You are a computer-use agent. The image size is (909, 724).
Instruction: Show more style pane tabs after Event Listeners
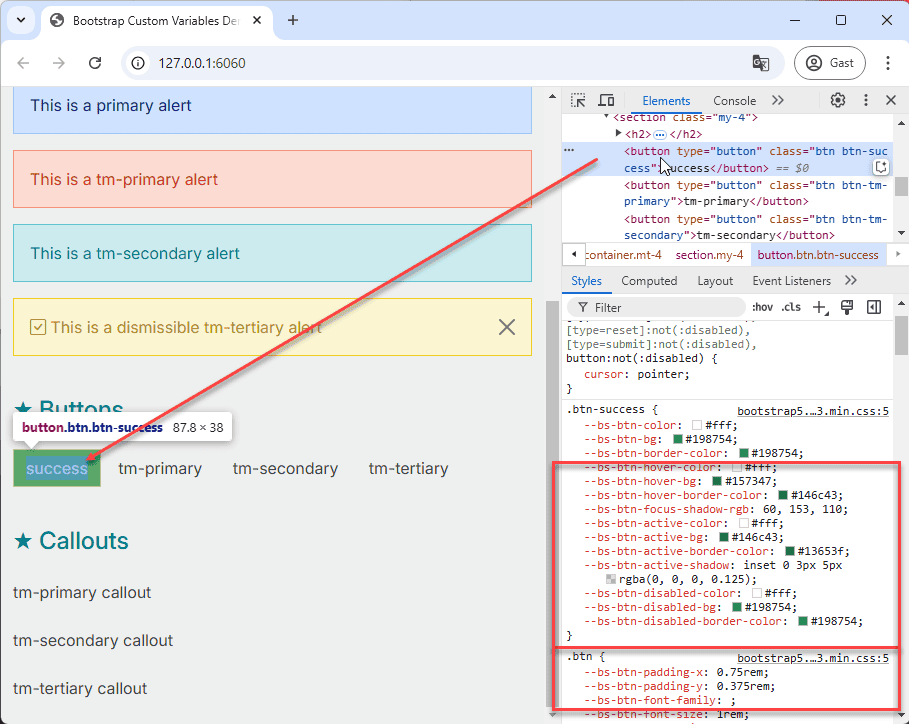point(850,281)
